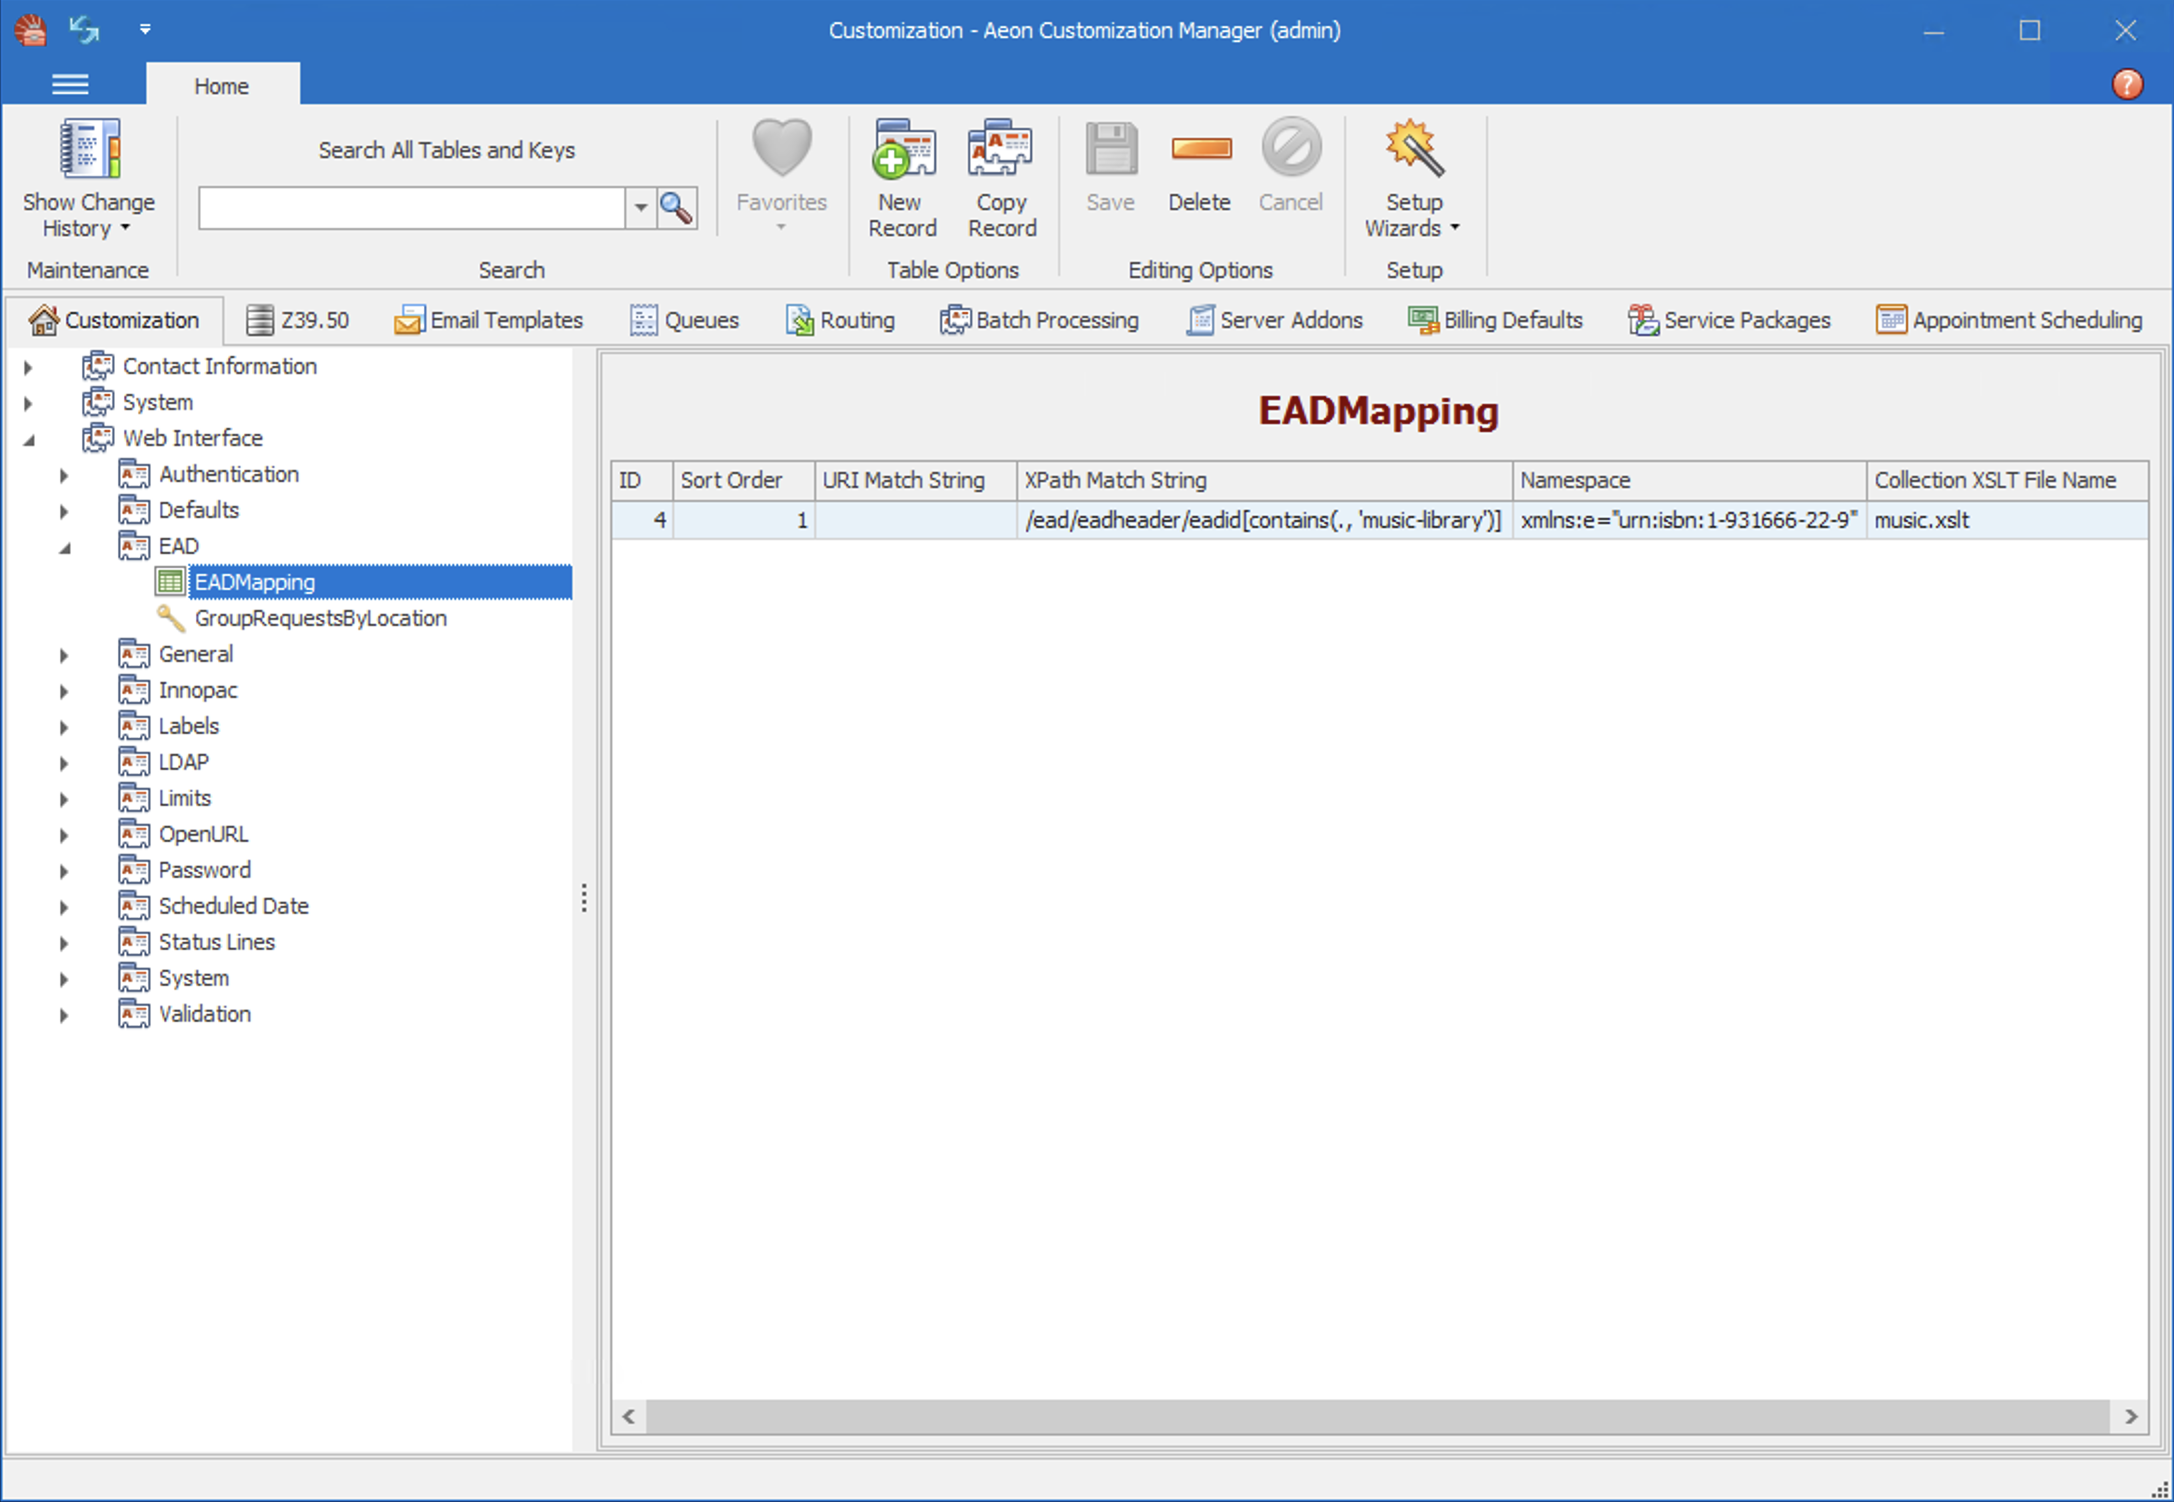Open the search history dropdown arrow
This screenshot has width=2174, height=1502.
point(641,208)
